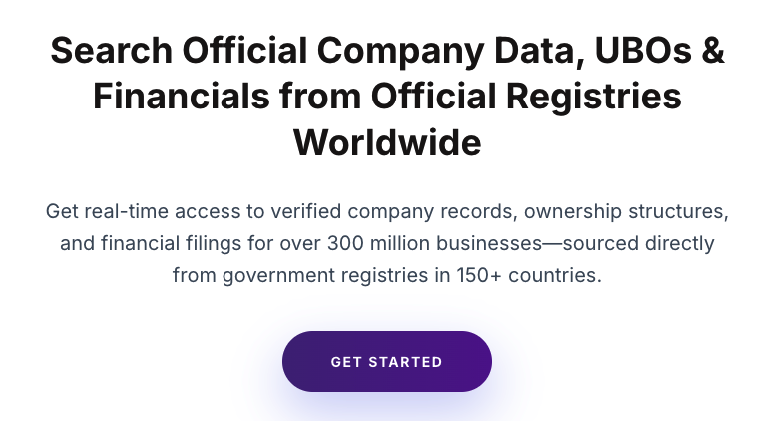Click the '300 million businesses' phrase

coord(435,243)
